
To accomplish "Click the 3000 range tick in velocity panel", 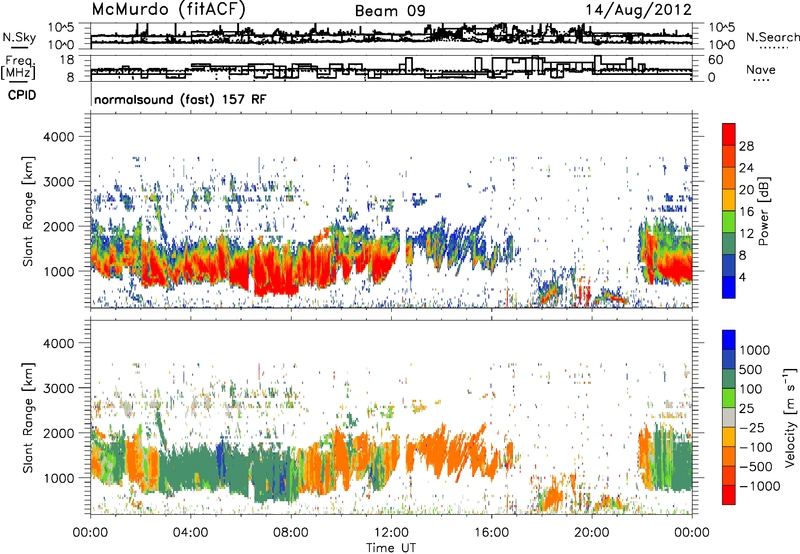I will [x=59, y=388].
